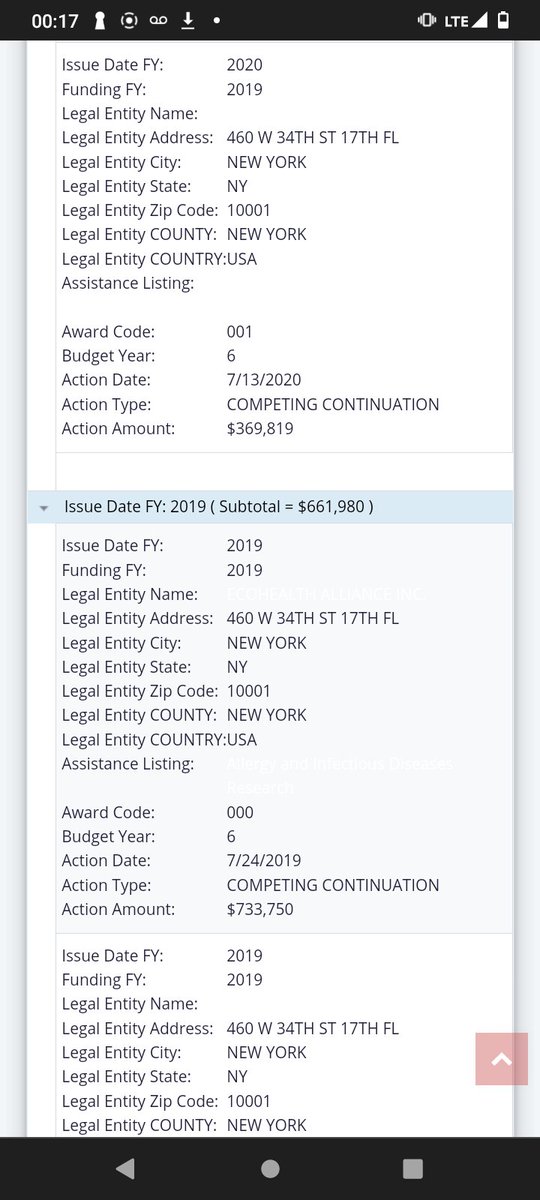540x1200 pixels.
Task: Tap the Legal Entity Name label below Issue Date 2020
Action: (130, 113)
